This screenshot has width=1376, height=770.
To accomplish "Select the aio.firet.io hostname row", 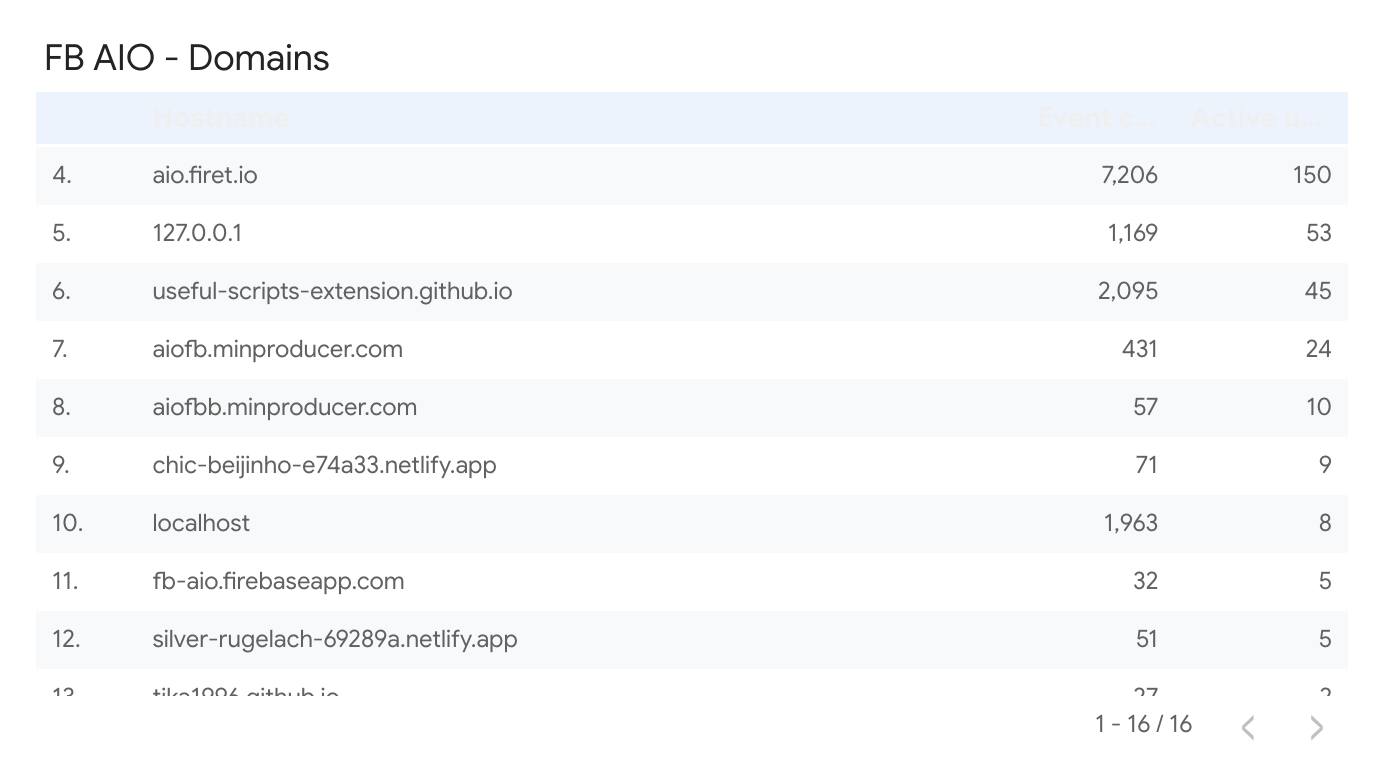I will pos(692,175).
